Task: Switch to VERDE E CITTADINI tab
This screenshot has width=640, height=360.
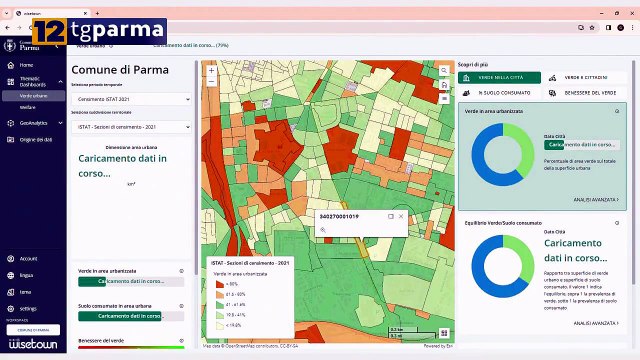Action: (x=584, y=78)
